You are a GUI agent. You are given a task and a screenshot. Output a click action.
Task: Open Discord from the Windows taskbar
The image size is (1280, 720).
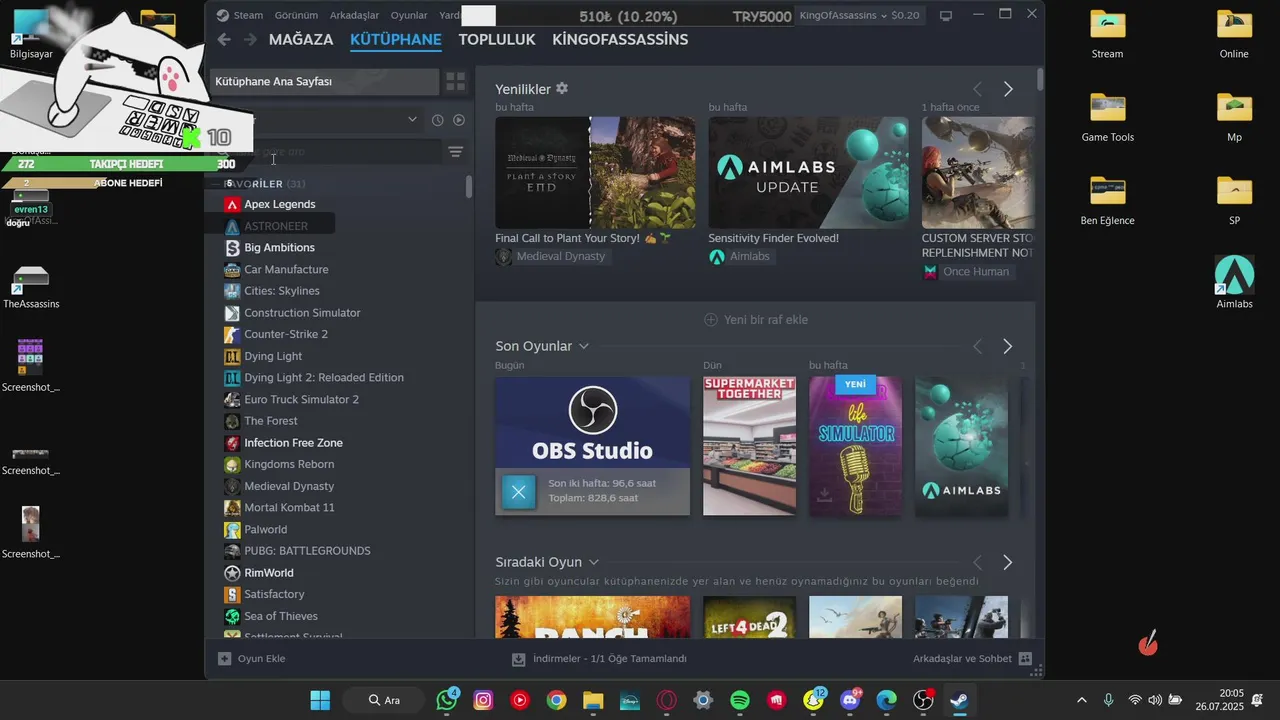tap(851, 700)
